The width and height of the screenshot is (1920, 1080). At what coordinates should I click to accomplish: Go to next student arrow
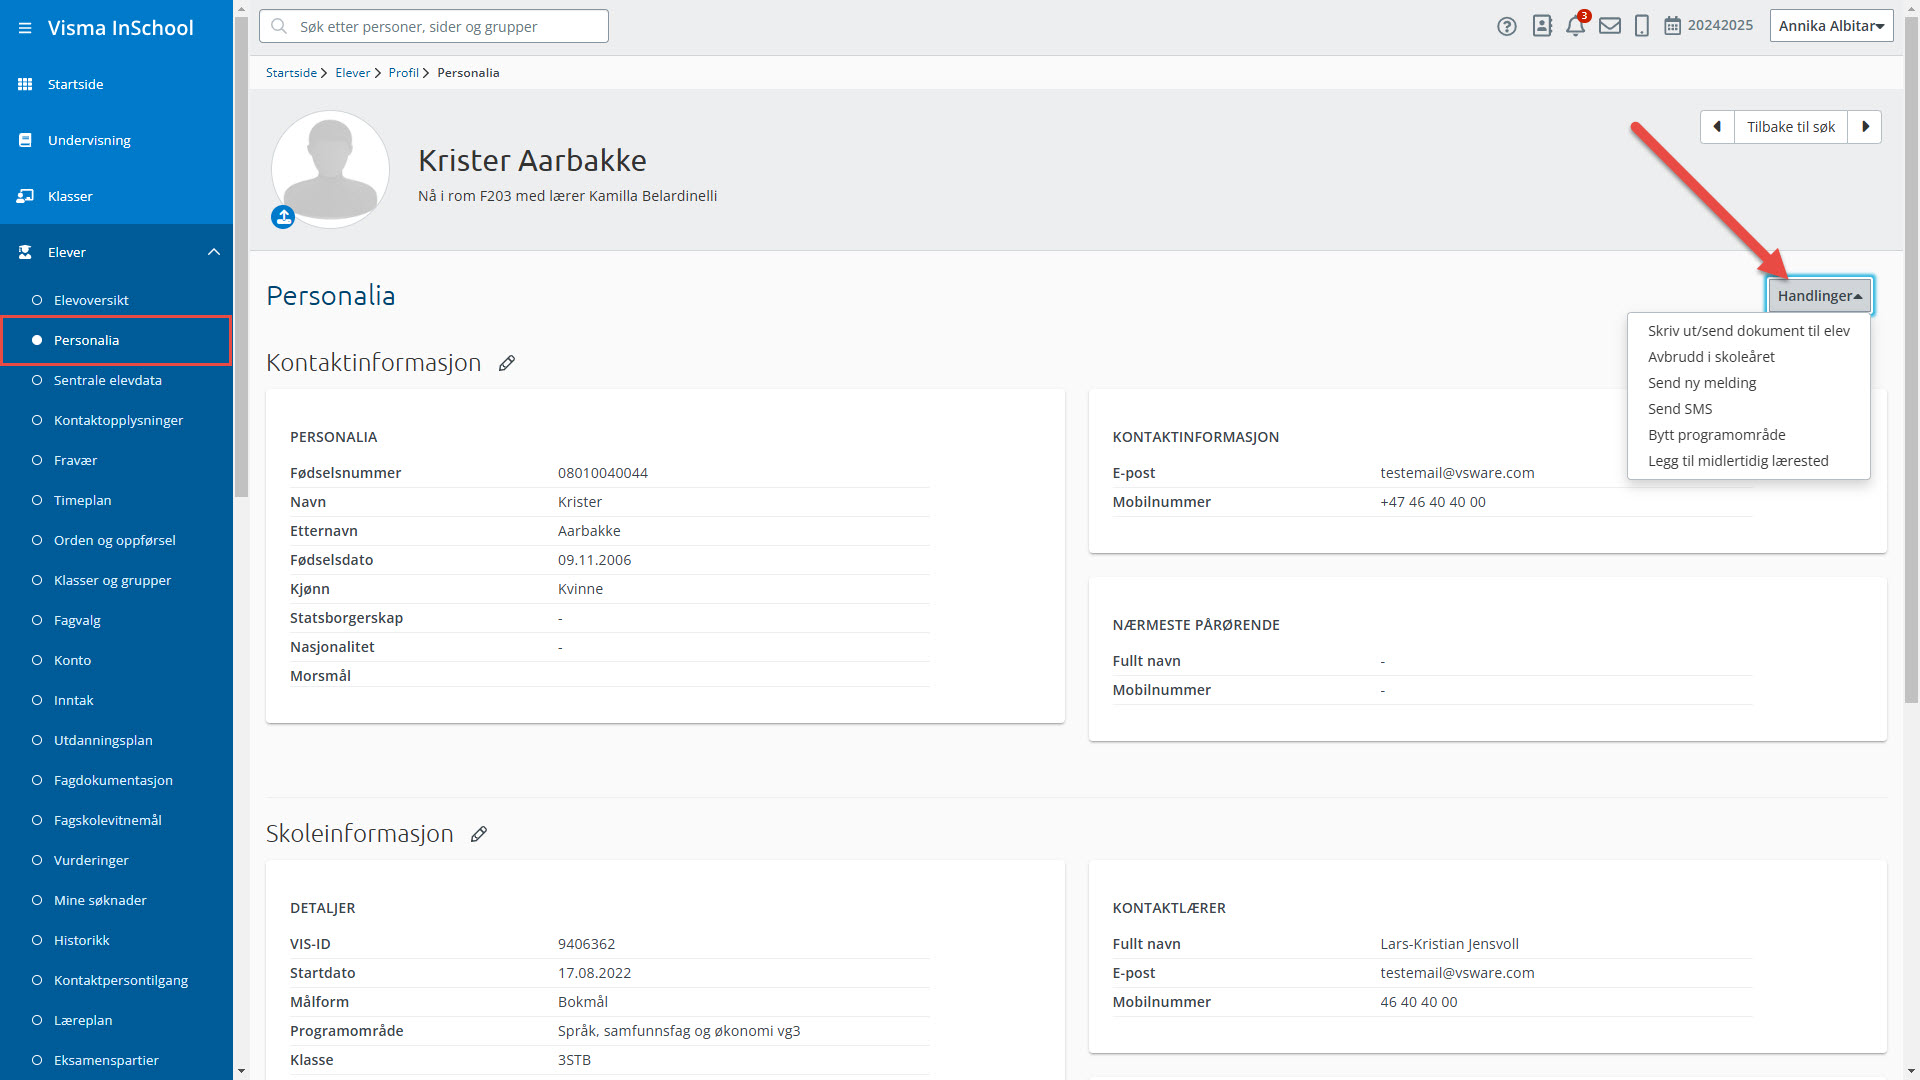1865,127
